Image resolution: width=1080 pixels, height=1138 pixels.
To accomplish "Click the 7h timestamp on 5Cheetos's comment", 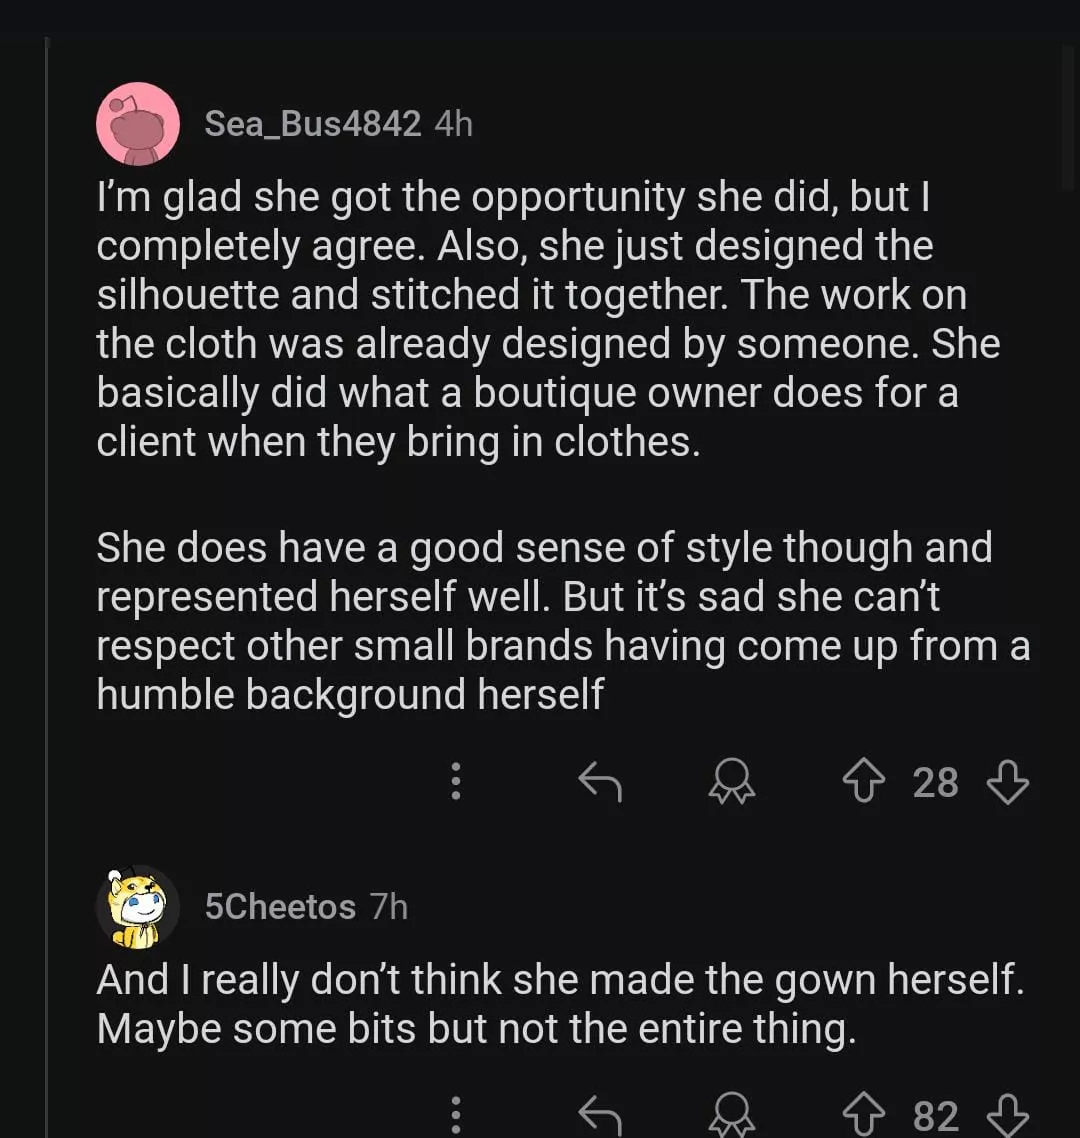I will click(x=389, y=907).
